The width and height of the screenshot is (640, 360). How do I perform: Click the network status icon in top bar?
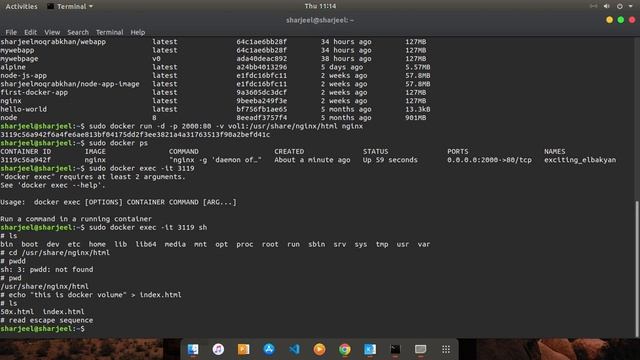click(x=593, y=6)
